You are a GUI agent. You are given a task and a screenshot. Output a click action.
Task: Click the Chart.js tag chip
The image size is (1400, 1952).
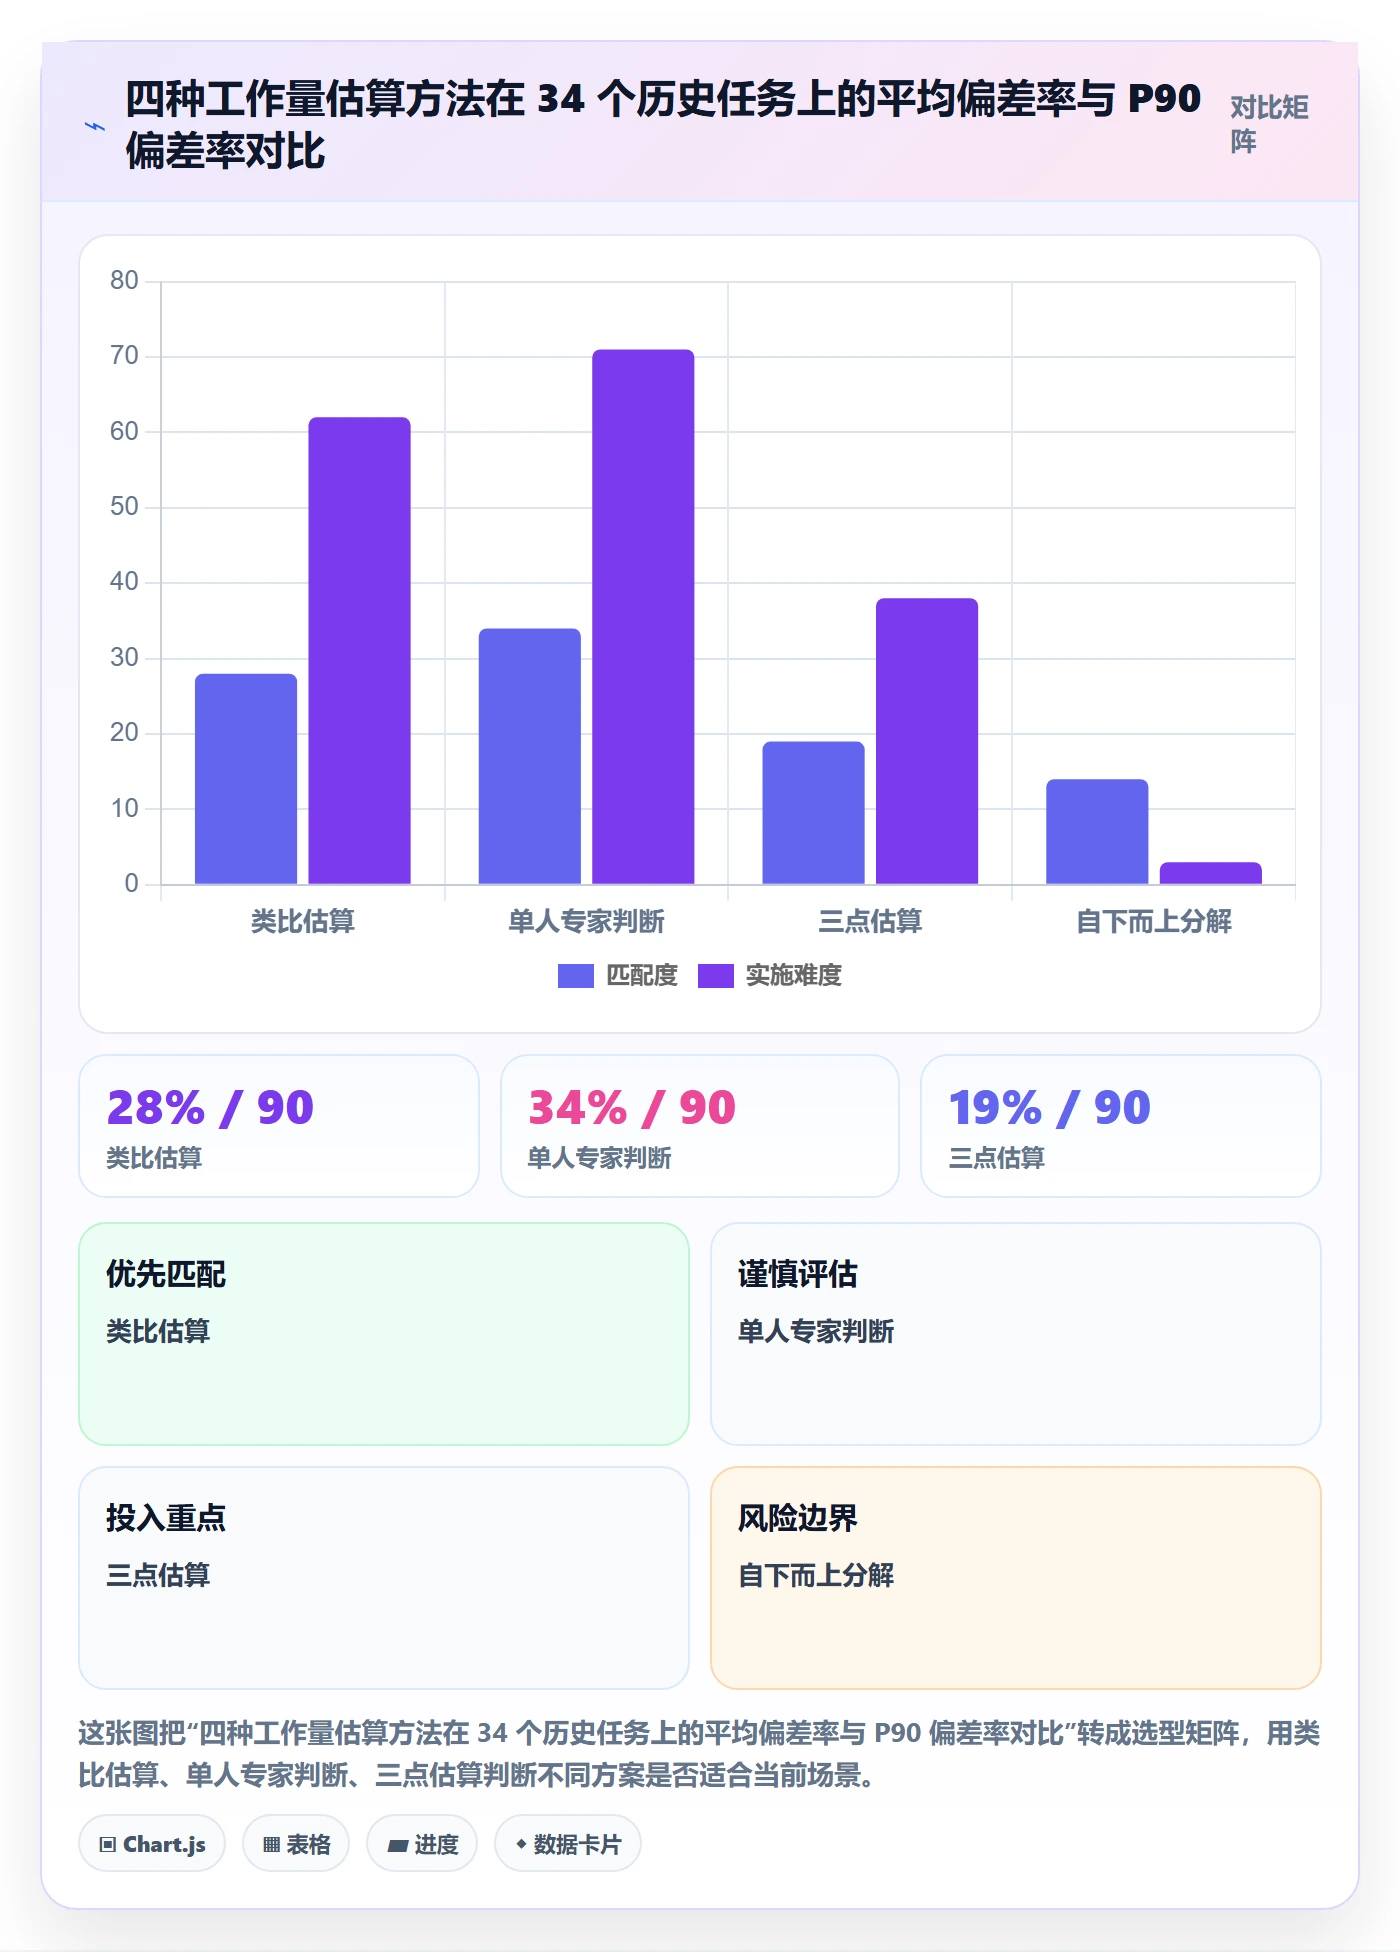tap(152, 1843)
